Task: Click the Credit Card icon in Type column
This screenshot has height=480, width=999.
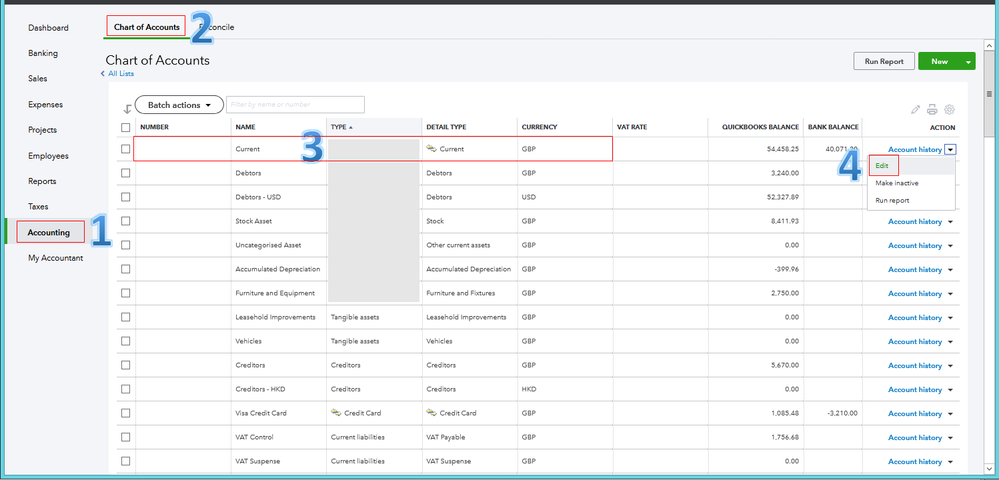Action: click(336, 413)
